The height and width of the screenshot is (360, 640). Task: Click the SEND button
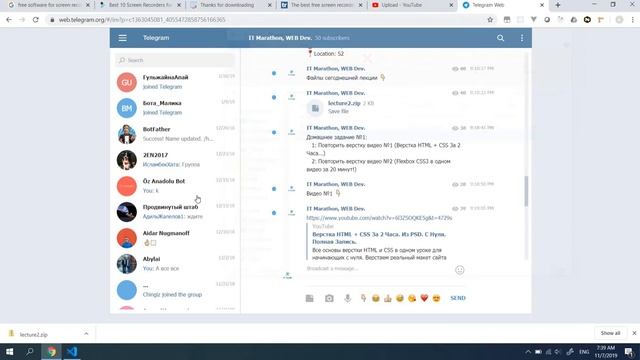(458, 298)
